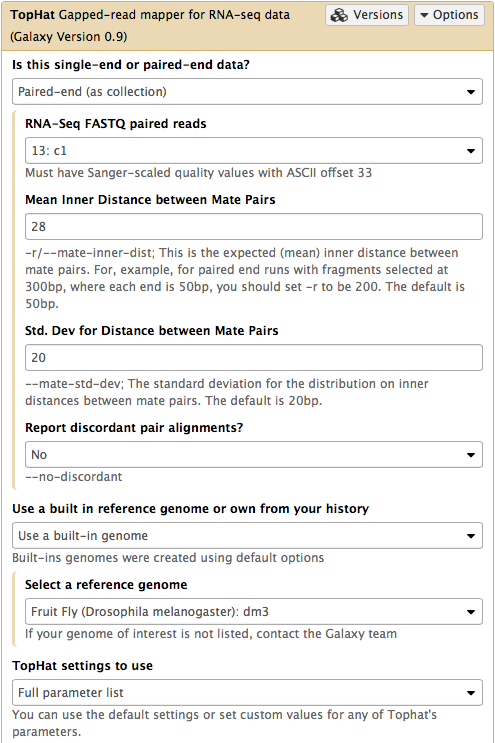The width and height of the screenshot is (495, 743).
Task: Focus the Mean Inner Distance input field
Action: 254,227
